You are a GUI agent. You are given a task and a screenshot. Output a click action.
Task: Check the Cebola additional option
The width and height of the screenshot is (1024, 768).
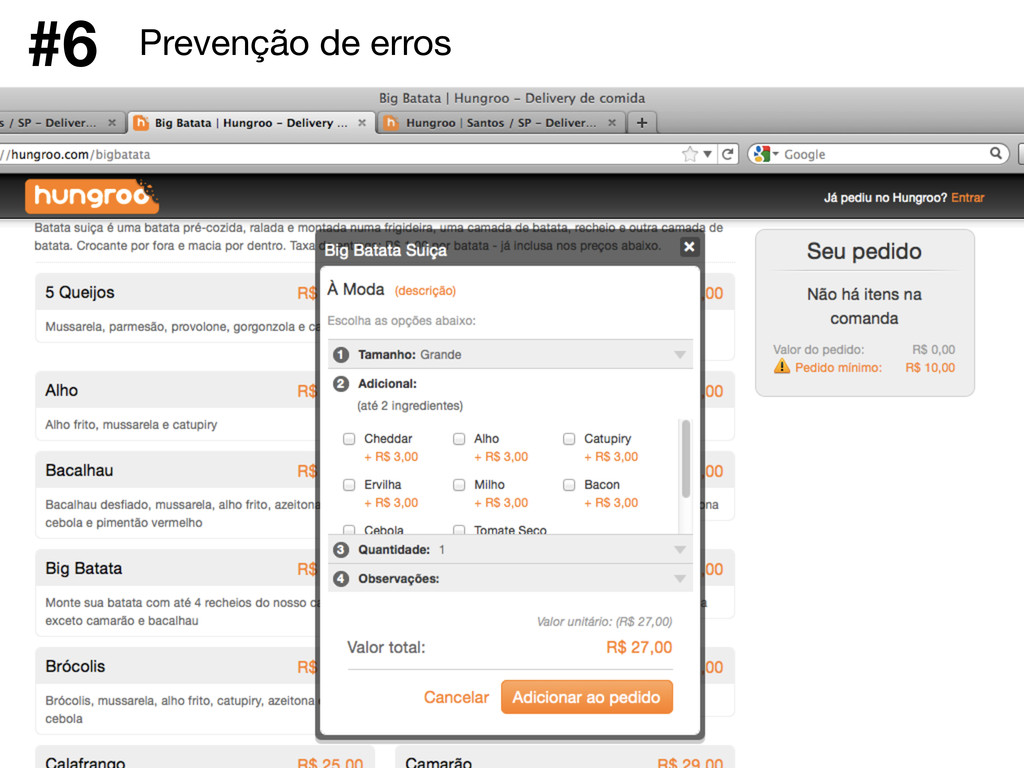click(349, 530)
